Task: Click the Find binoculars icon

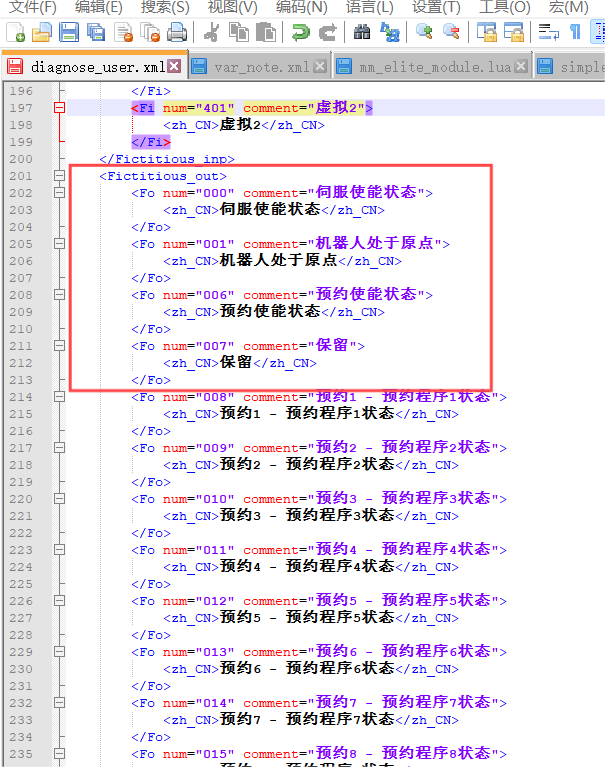Action: (x=362, y=33)
